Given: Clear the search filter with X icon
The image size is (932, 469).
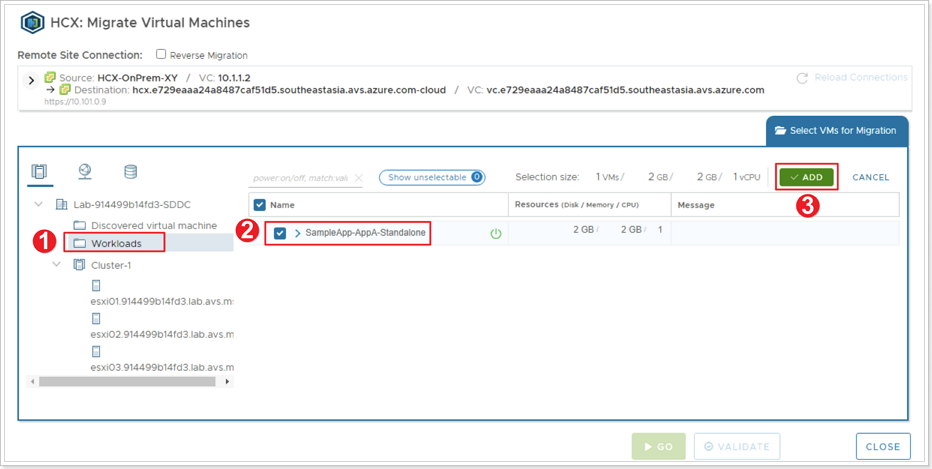Looking at the screenshot, I should point(358,178).
